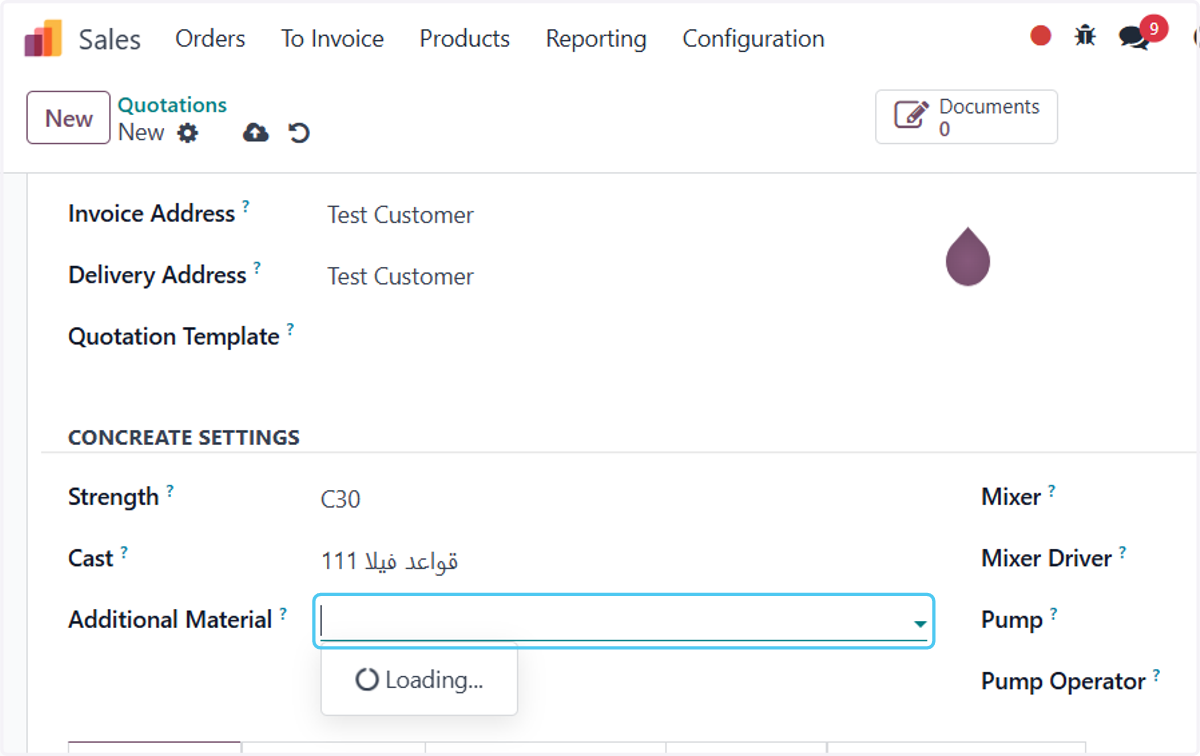Click the Invoice Address value Test Customer

pos(401,215)
